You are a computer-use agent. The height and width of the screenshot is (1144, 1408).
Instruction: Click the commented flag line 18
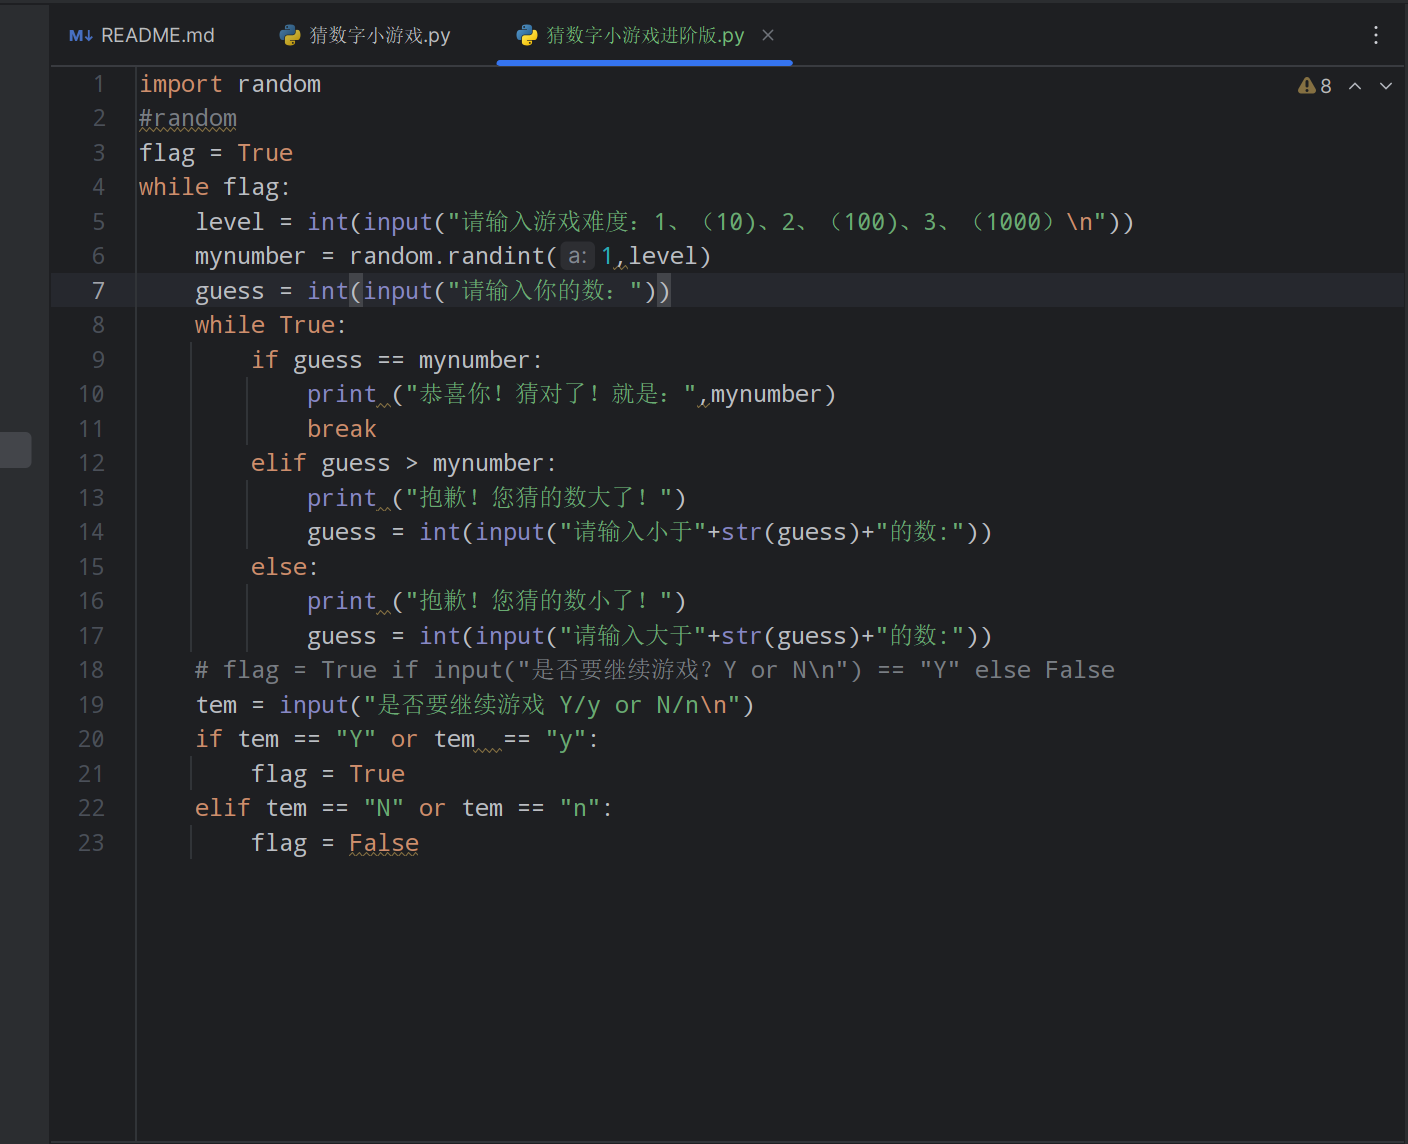coord(655,670)
